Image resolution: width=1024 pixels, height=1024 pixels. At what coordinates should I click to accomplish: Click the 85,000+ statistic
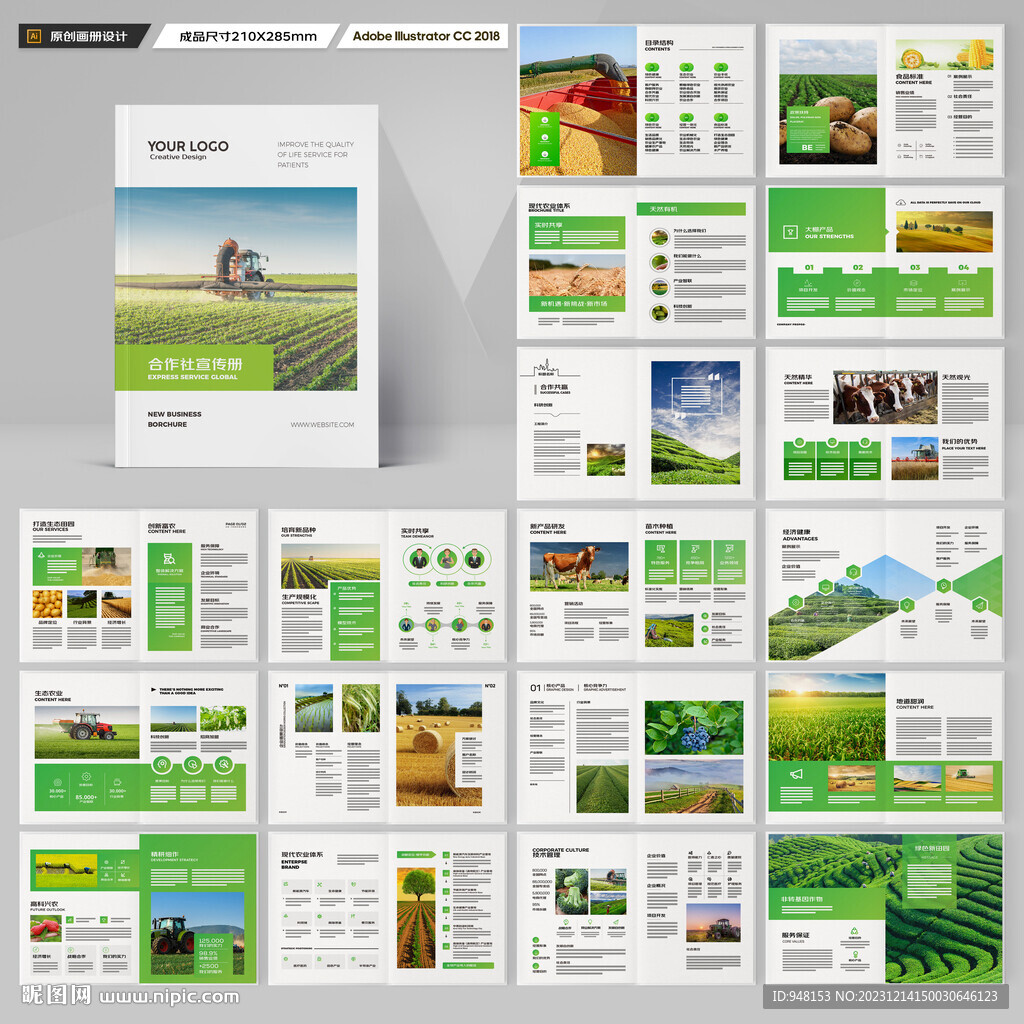(x=86, y=797)
